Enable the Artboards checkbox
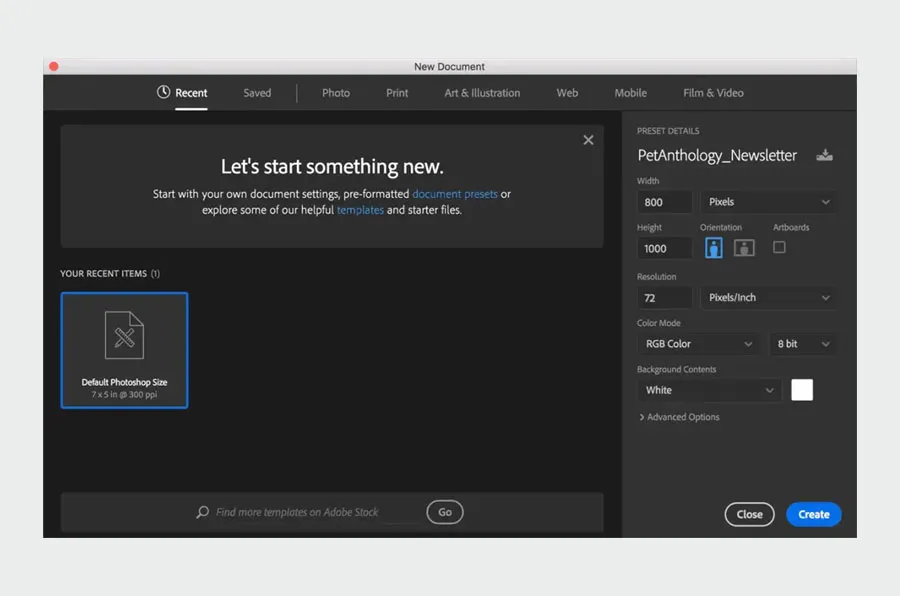The width and height of the screenshot is (900, 596). pyautogui.click(x=779, y=247)
